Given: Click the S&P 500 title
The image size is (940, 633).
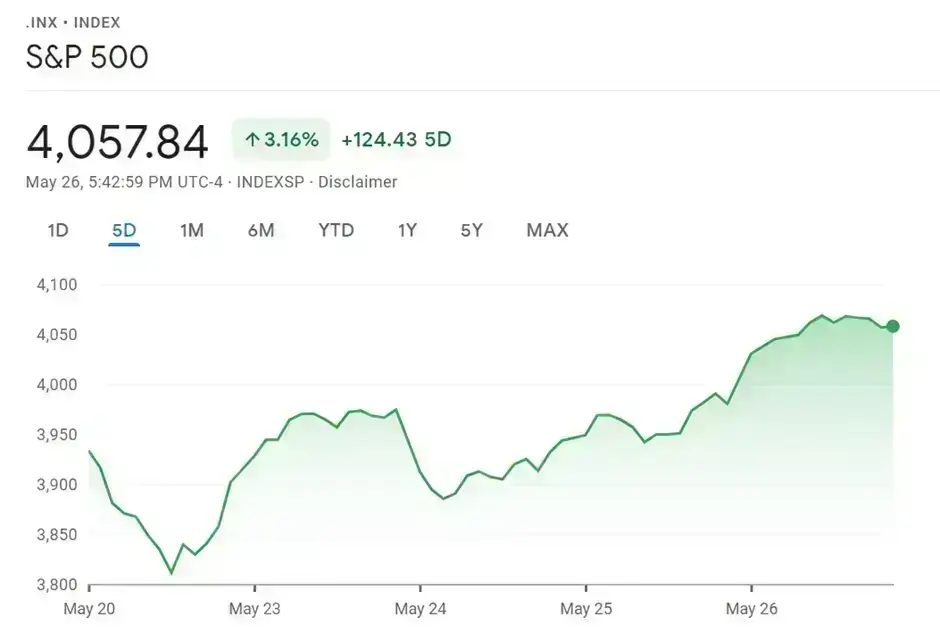Looking at the screenshot, I should pos(88,57).
